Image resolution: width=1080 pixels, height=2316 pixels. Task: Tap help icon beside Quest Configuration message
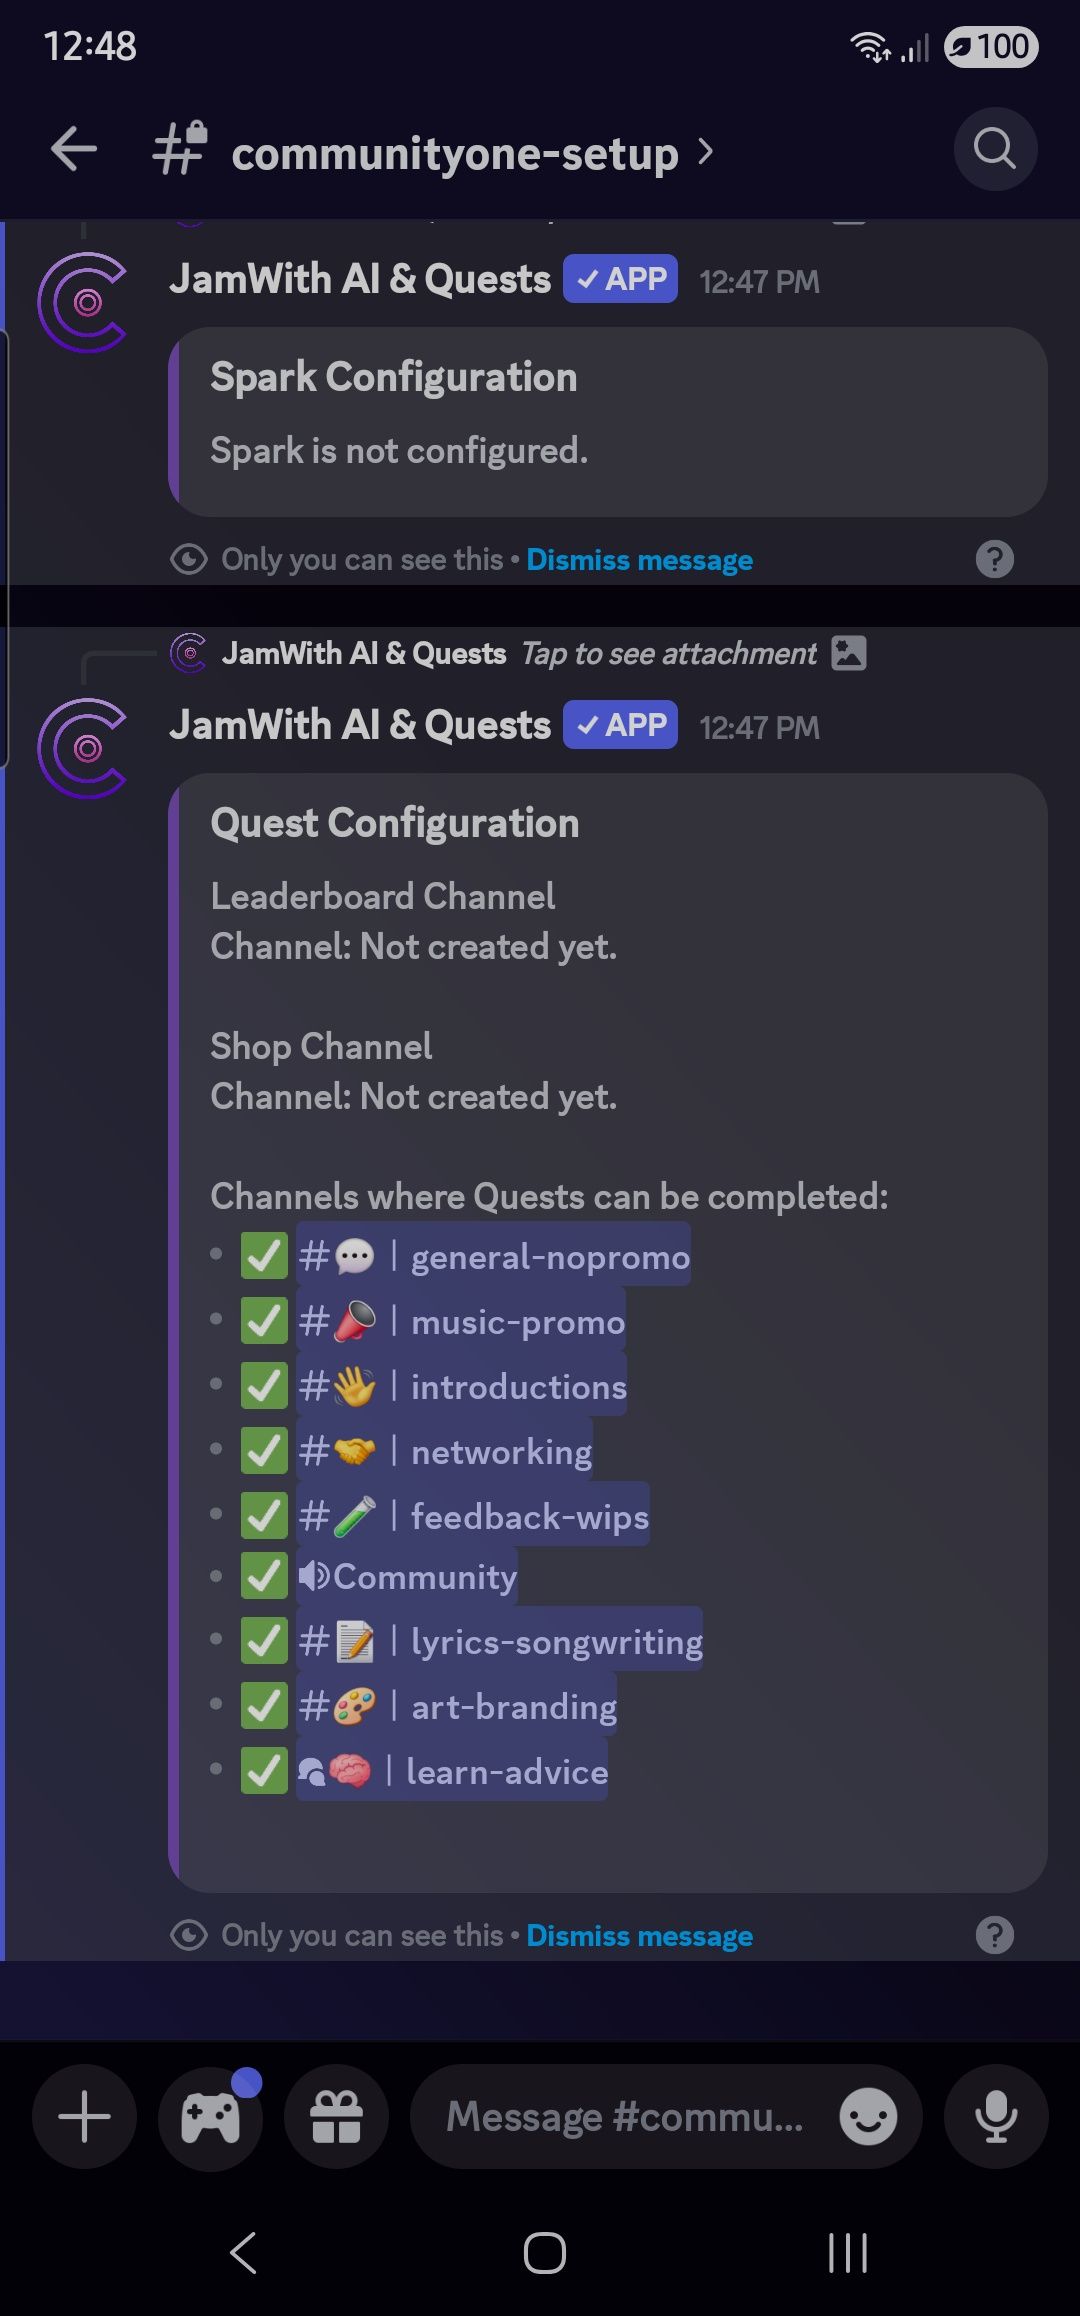coord(994,1935)
